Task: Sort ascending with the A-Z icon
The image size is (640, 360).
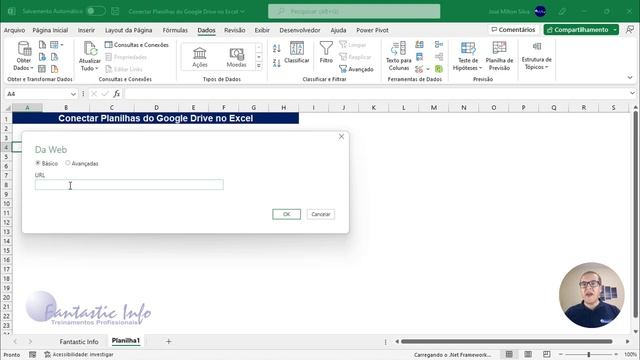Action: 276,48
